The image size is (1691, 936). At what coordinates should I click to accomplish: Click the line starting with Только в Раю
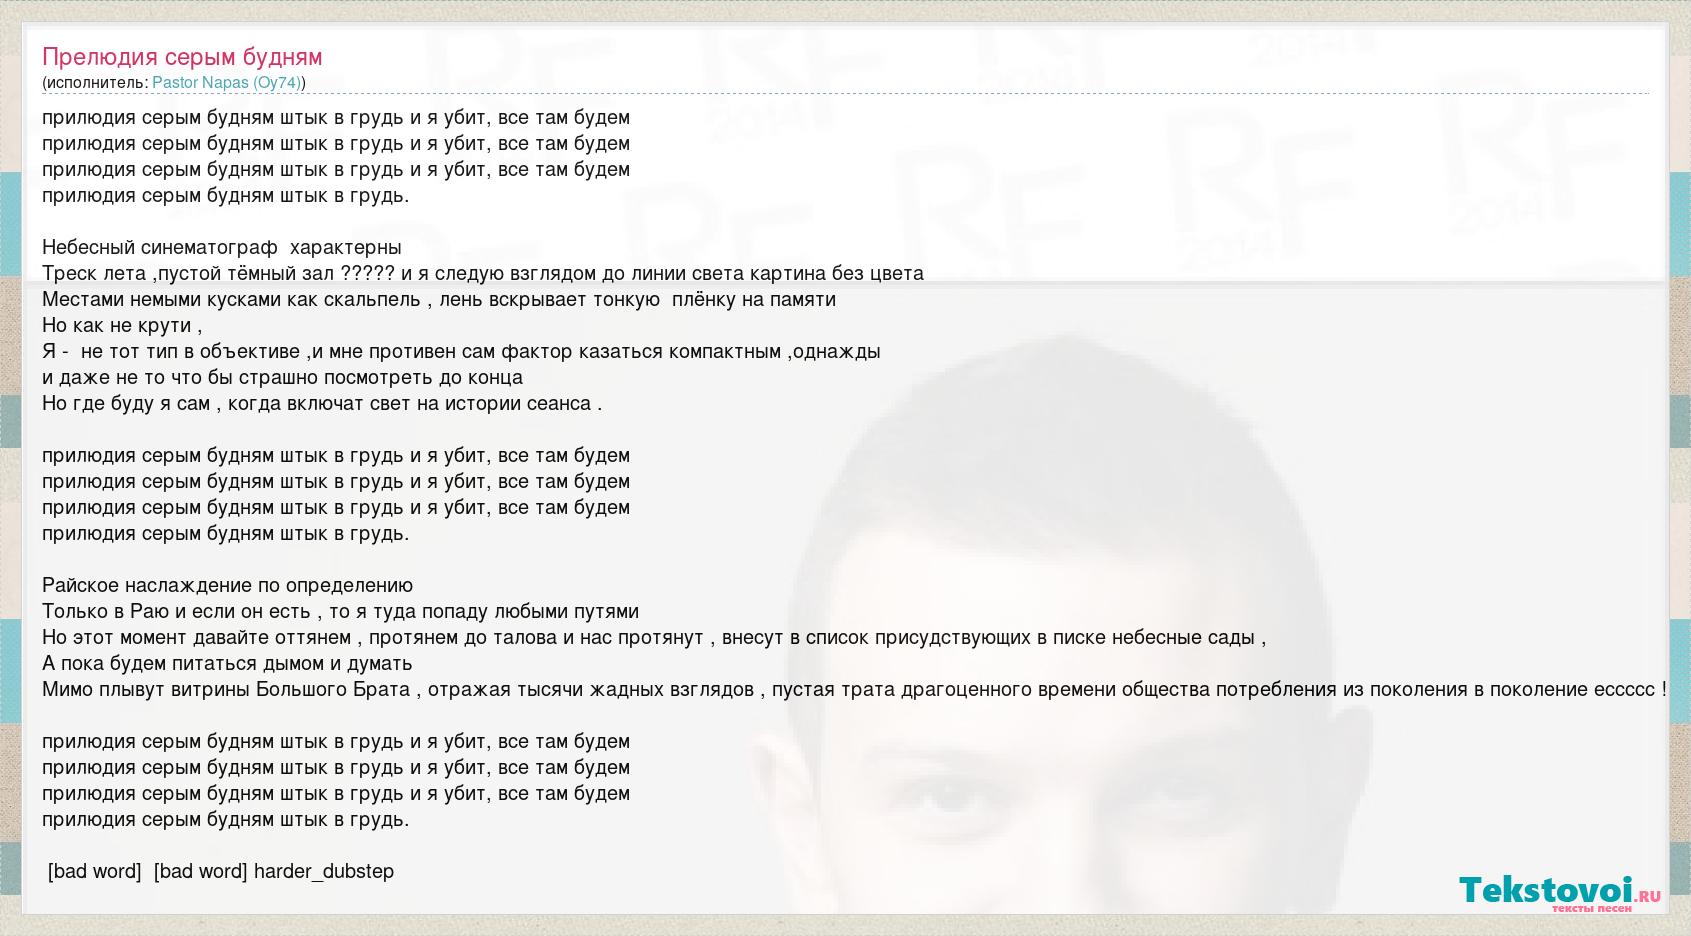(x=340, y=612)
